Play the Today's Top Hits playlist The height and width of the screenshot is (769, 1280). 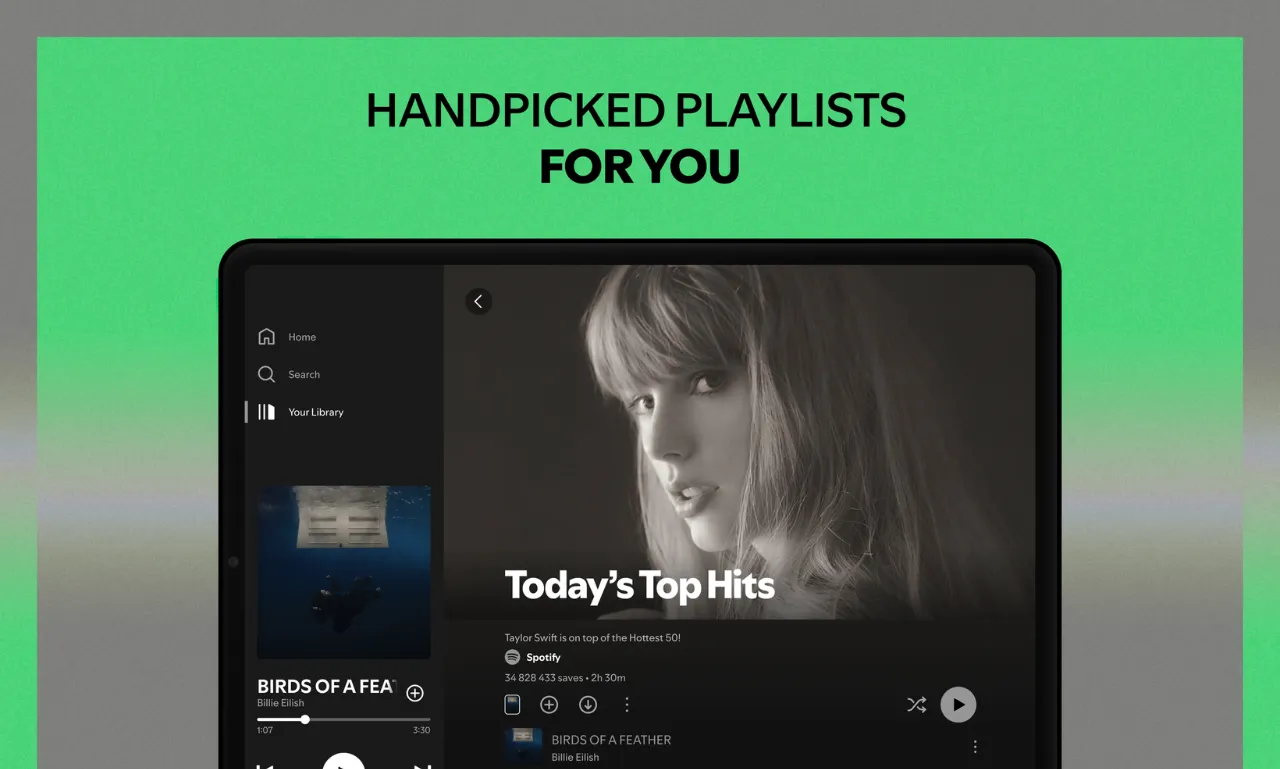958,704
